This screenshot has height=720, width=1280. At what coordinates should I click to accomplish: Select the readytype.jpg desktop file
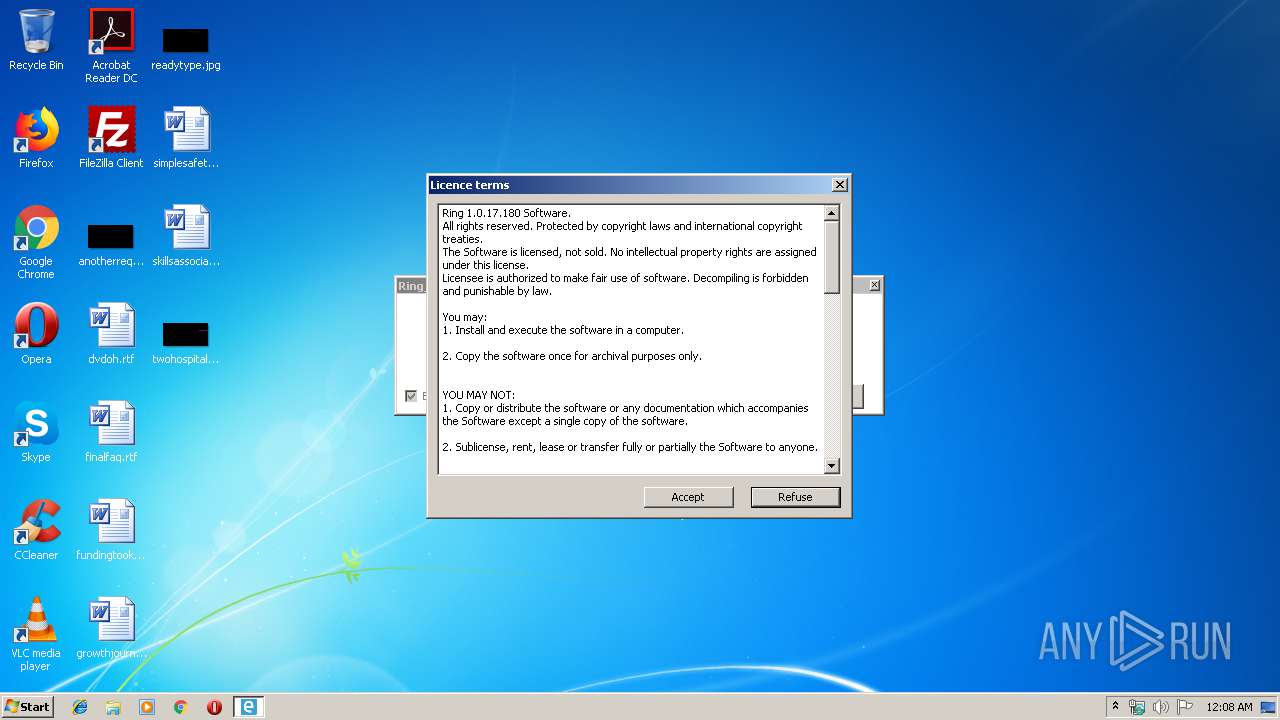point(186,48)
